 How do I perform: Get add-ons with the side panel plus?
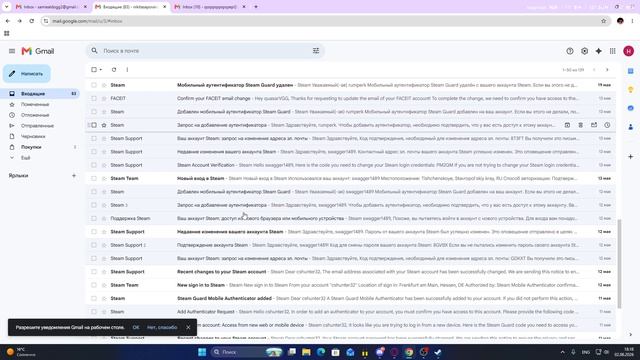pyautogui.click(x=631, y=157)
